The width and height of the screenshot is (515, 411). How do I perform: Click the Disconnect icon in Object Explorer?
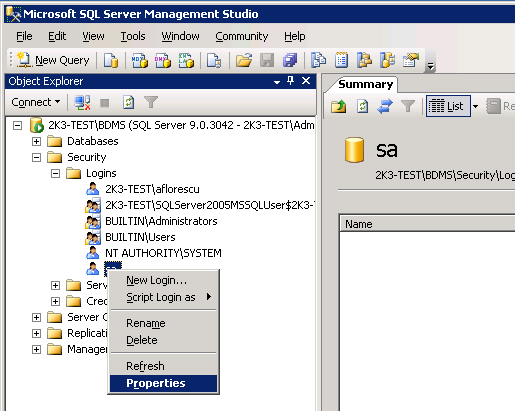[82, 102]
